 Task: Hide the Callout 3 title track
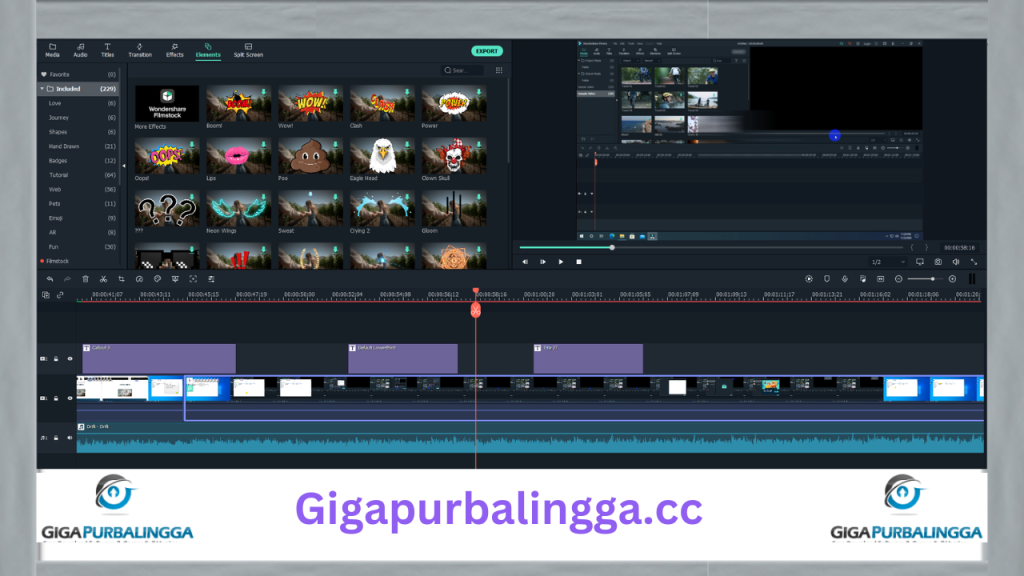click(x=70, y=359)
